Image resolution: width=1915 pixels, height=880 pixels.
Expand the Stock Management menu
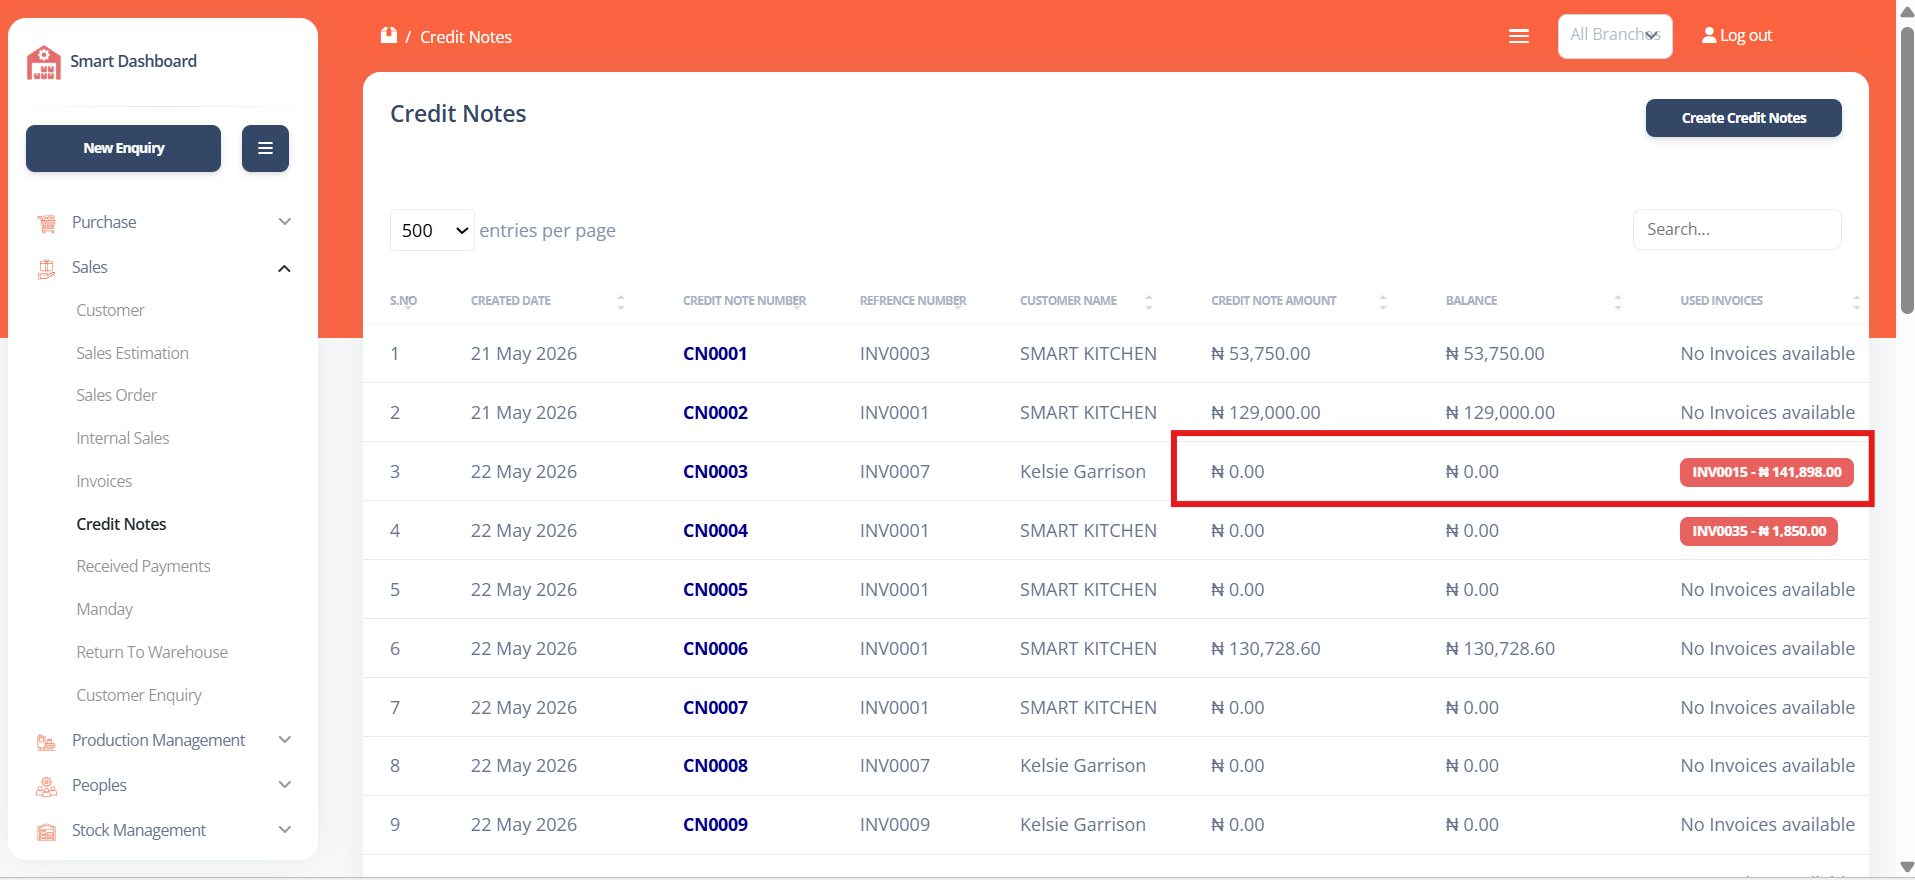pos(284,830)
